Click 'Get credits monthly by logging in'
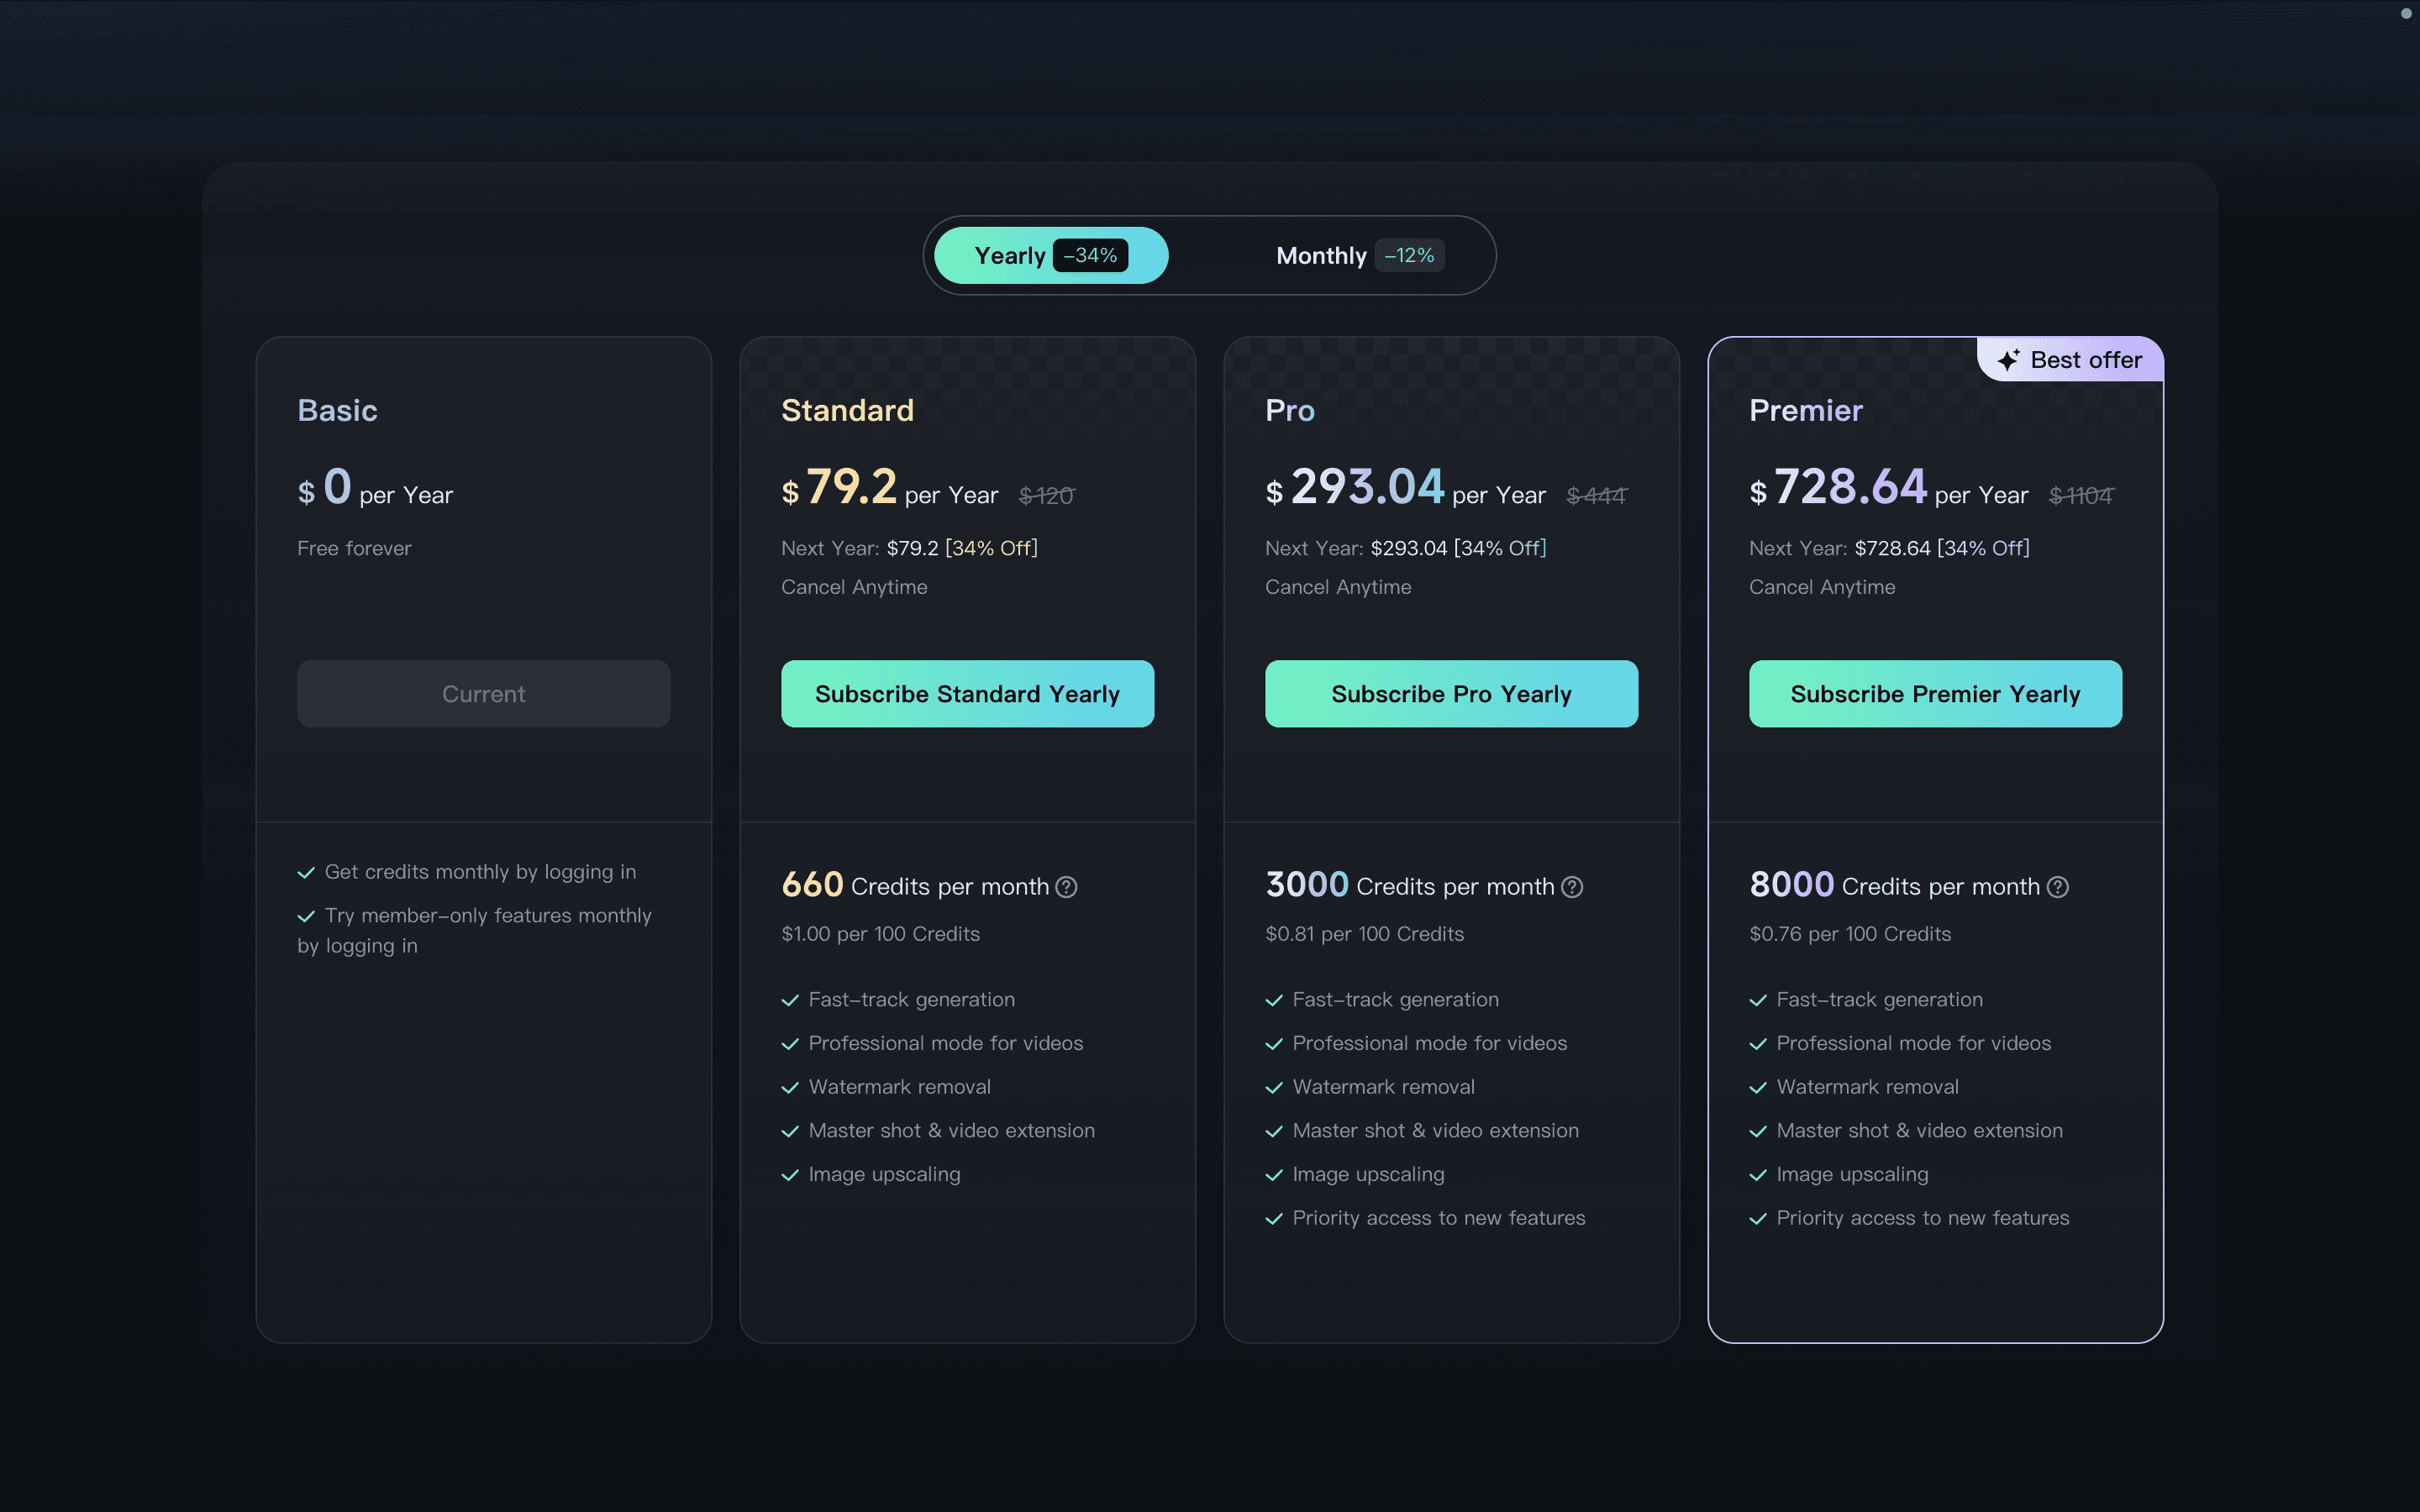The height and width of the screenshot is (1512, 2420). click(x=467, y=872)
